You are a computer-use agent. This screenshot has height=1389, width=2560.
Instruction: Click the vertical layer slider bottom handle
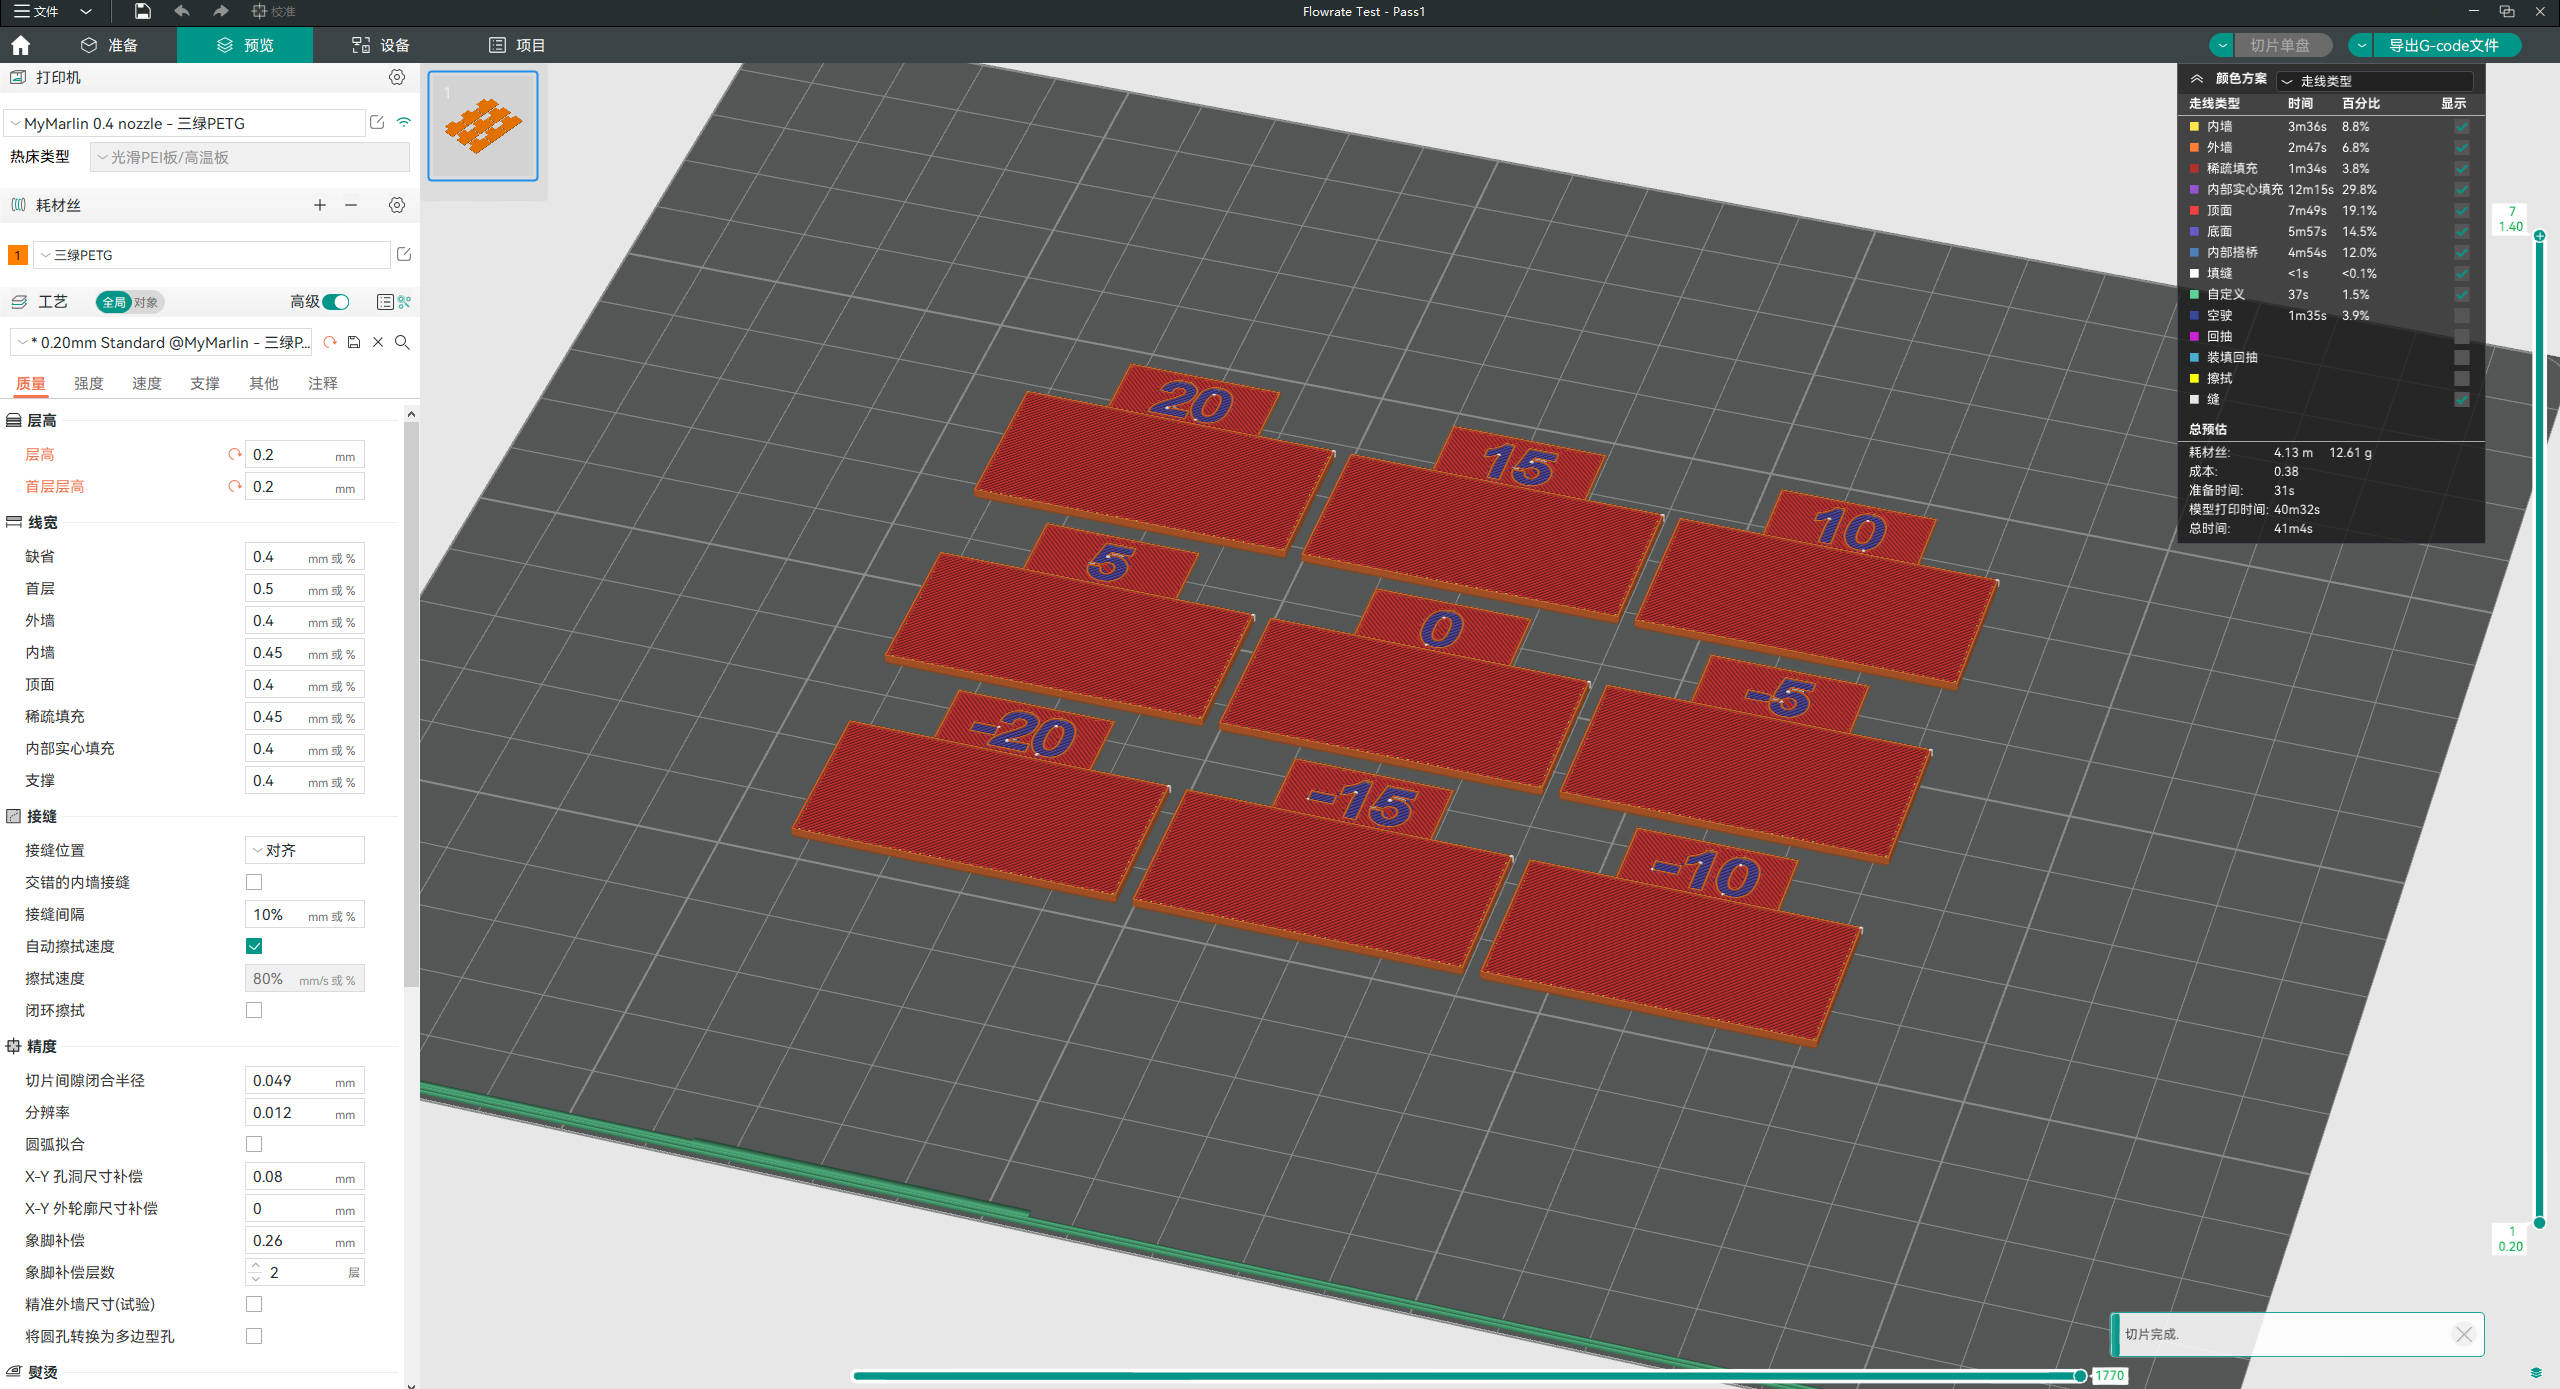click(x=2539, y=1222)
